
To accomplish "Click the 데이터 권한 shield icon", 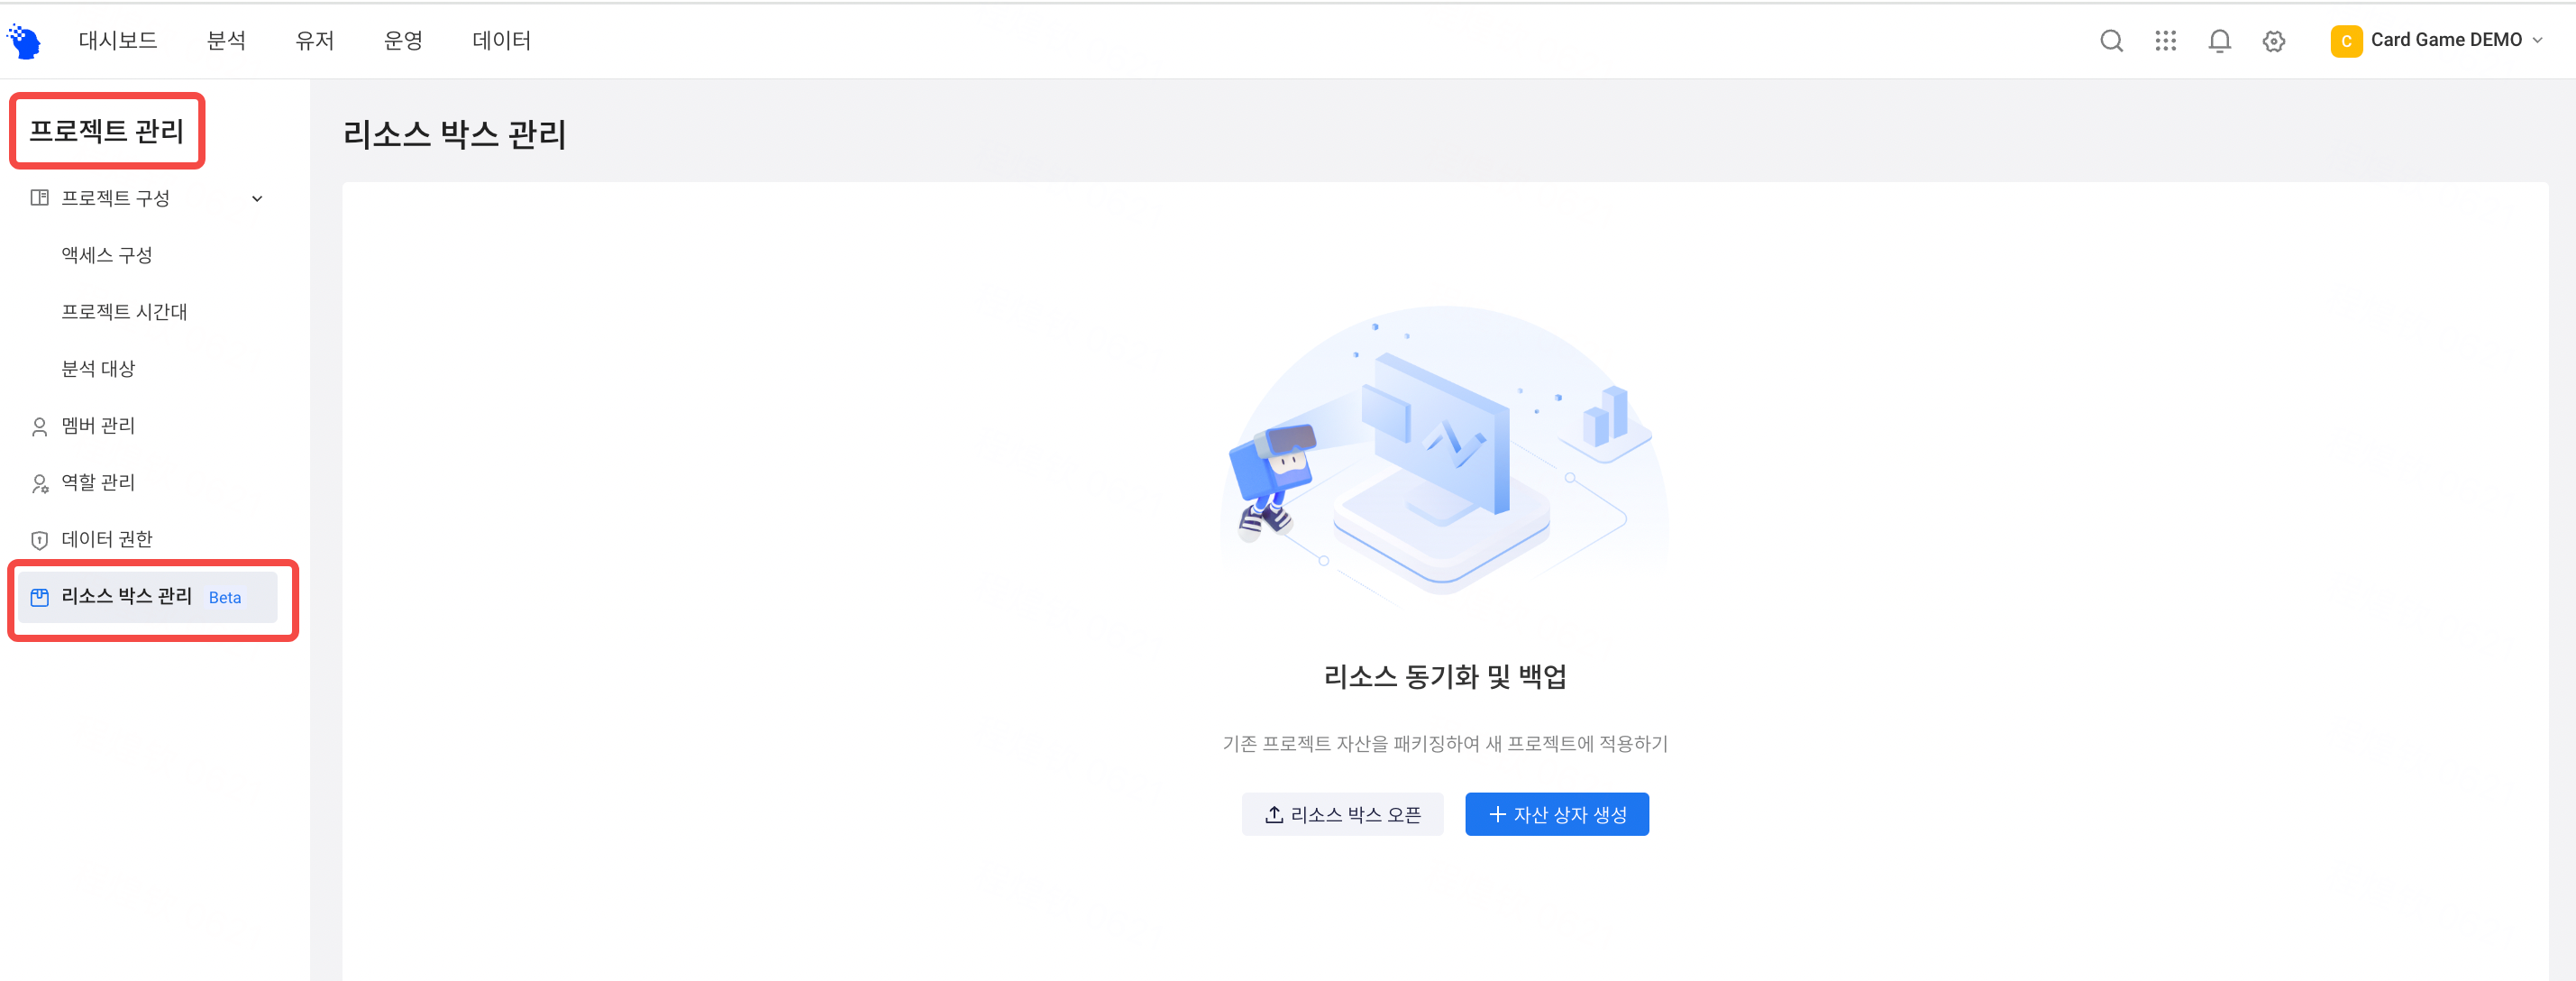I will tap(40, 541).
